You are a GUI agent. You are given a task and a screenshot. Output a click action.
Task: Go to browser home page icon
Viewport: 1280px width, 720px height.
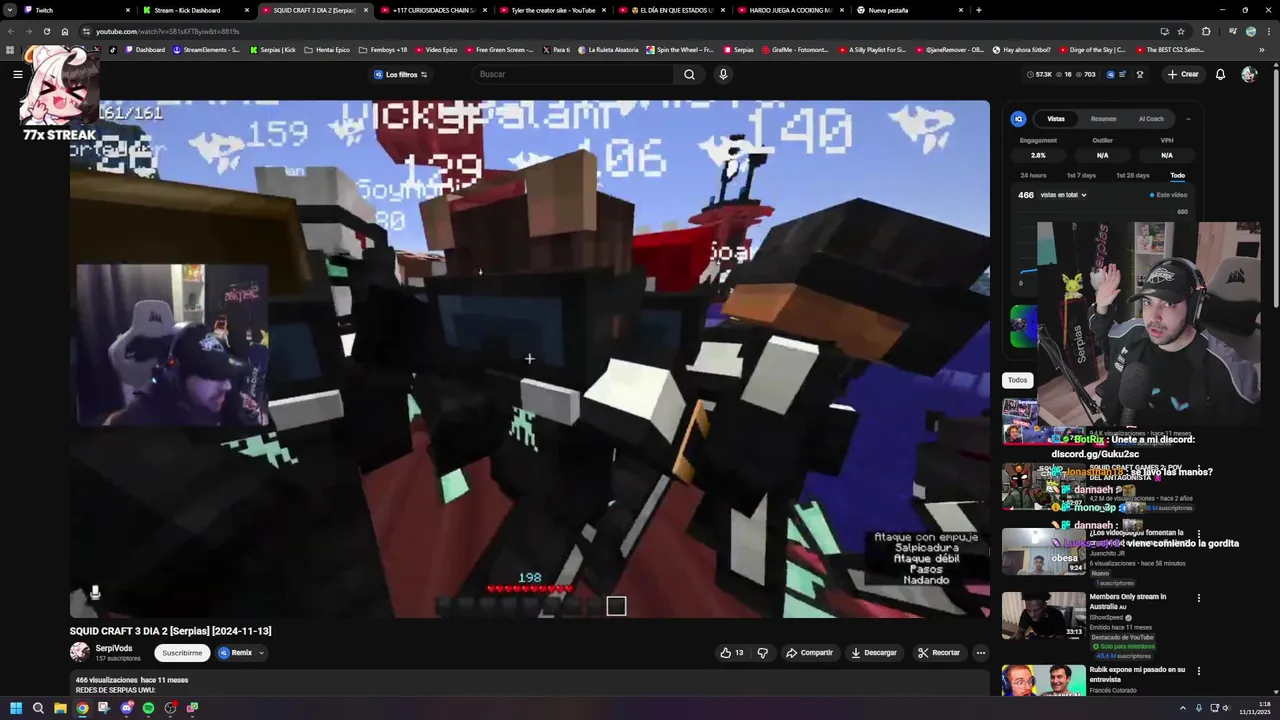coord(65,31)
